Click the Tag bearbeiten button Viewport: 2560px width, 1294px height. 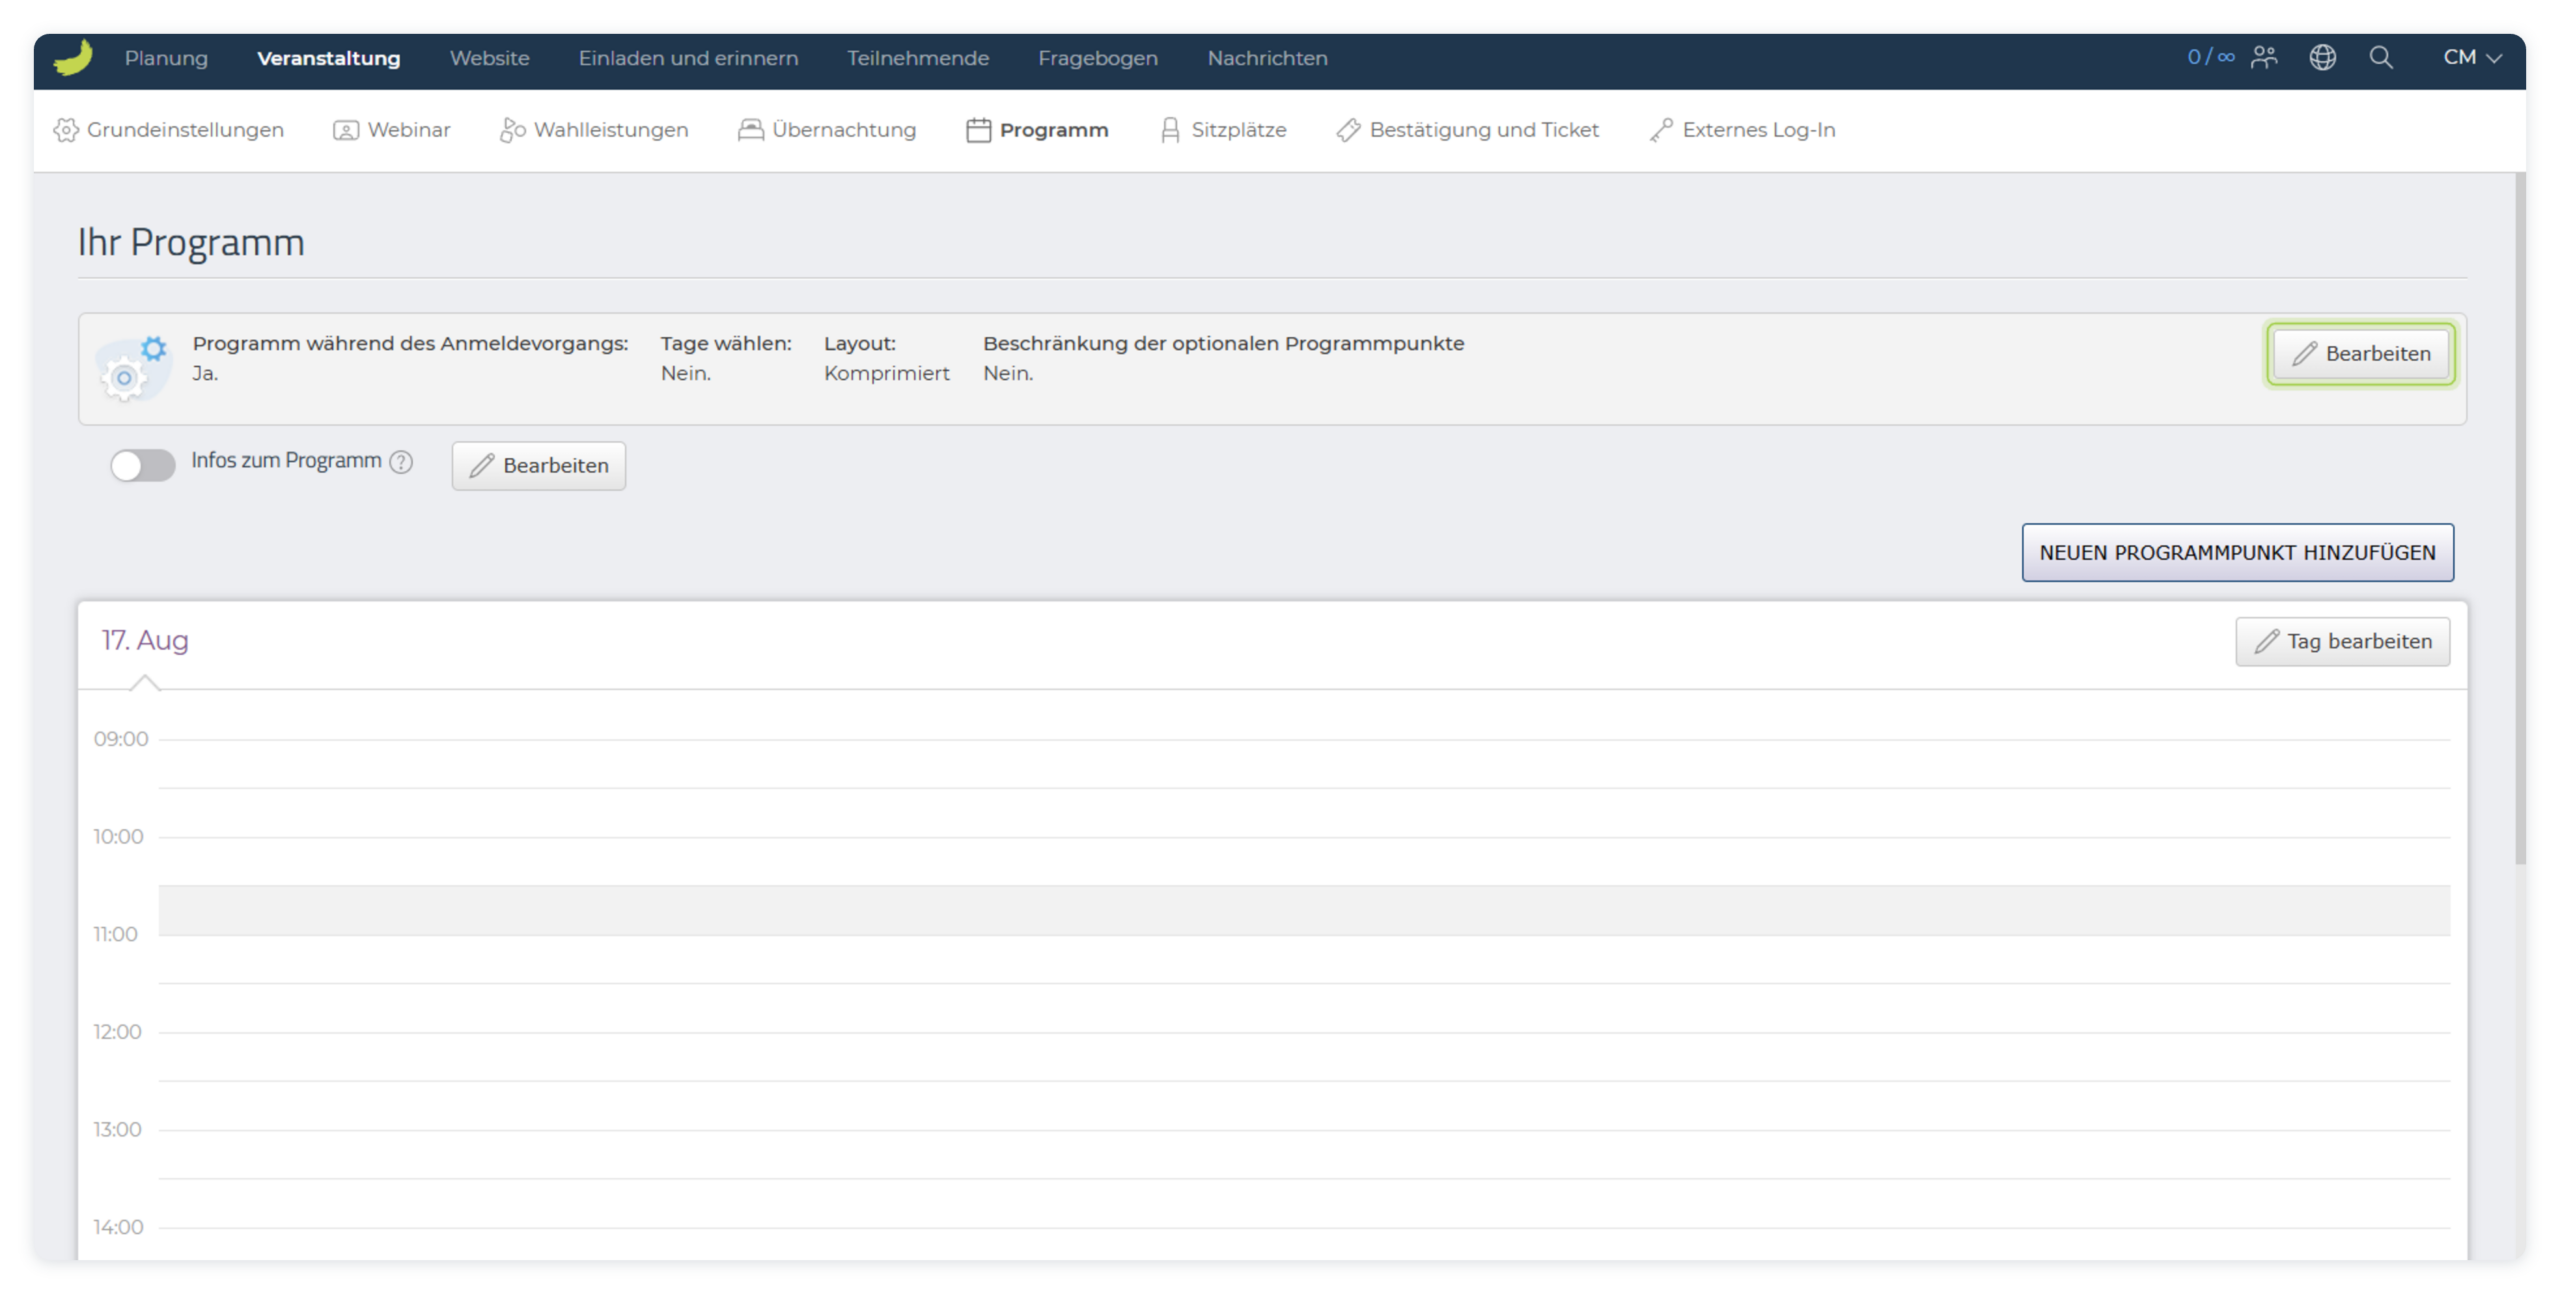(2342, 642)
